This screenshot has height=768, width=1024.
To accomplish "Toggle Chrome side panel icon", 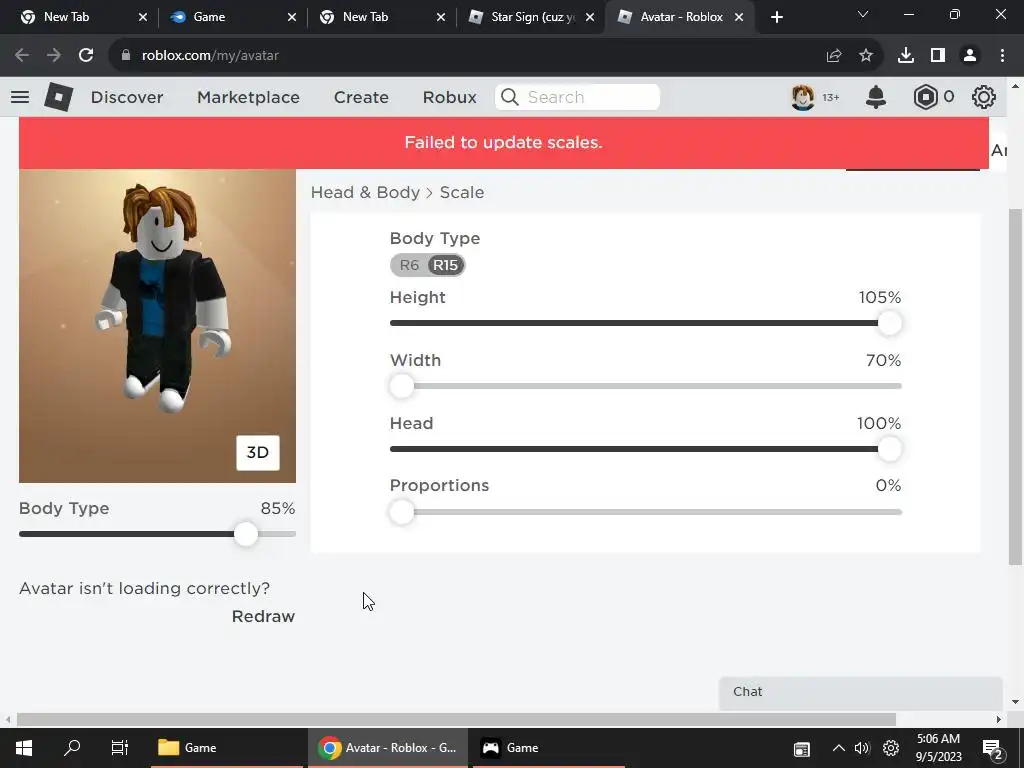I will pyautogui.click(x=938, y=56).
